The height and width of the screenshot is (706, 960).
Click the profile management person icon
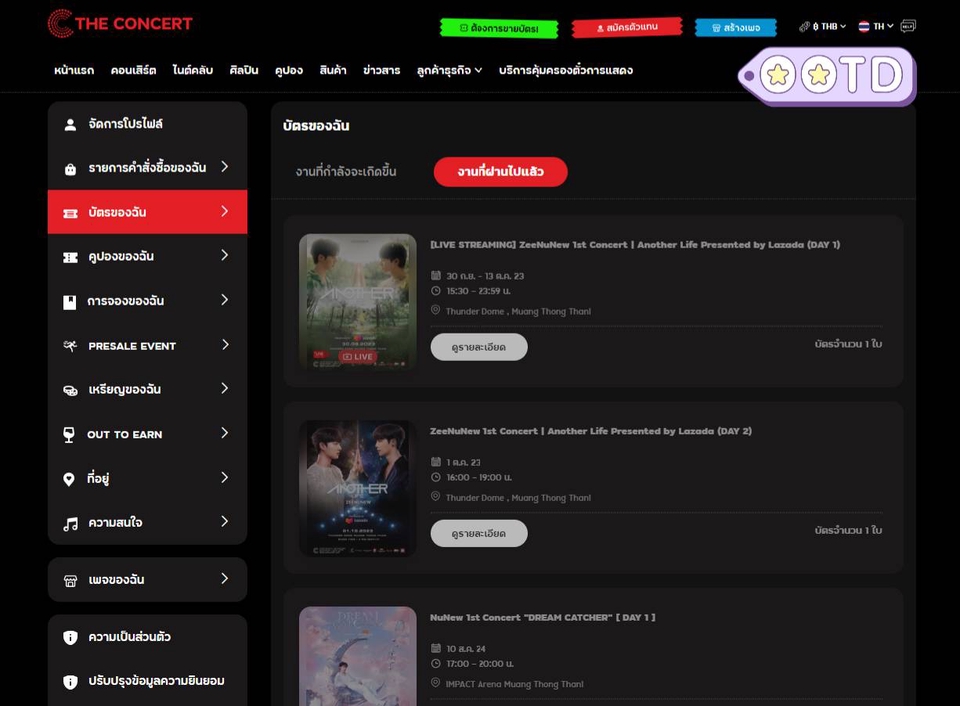tap(70, 125)
